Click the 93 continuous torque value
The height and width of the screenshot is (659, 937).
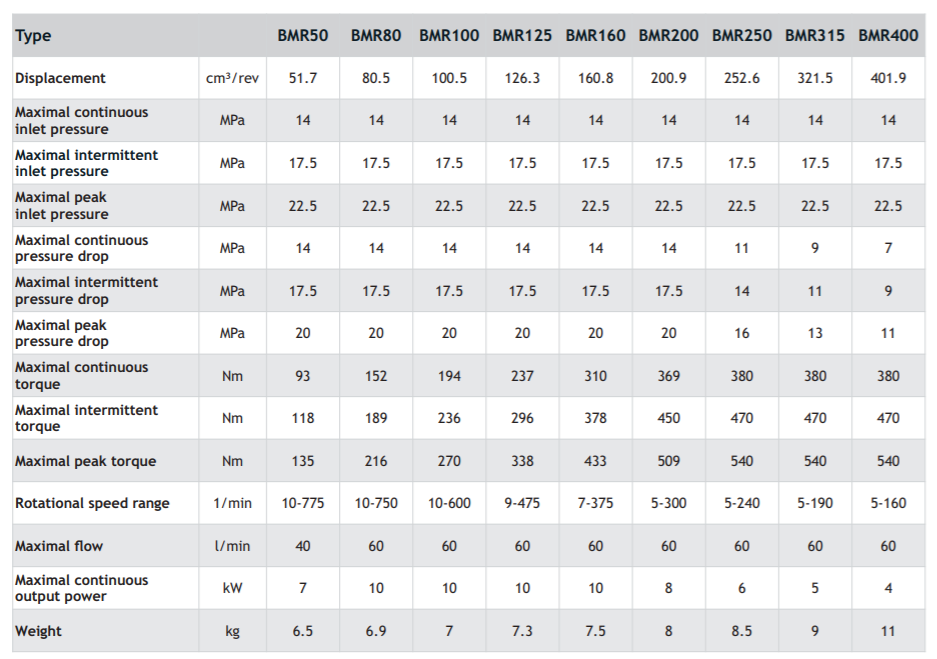(x=302, y=376)
